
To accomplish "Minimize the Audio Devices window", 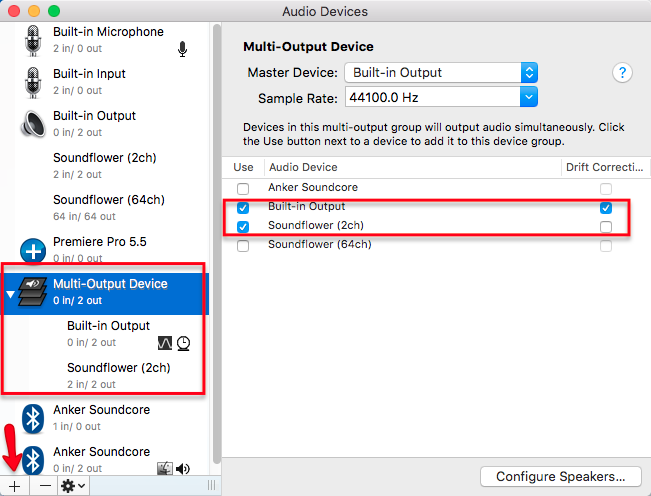I will pyautogui.click(x=34, y=11).
